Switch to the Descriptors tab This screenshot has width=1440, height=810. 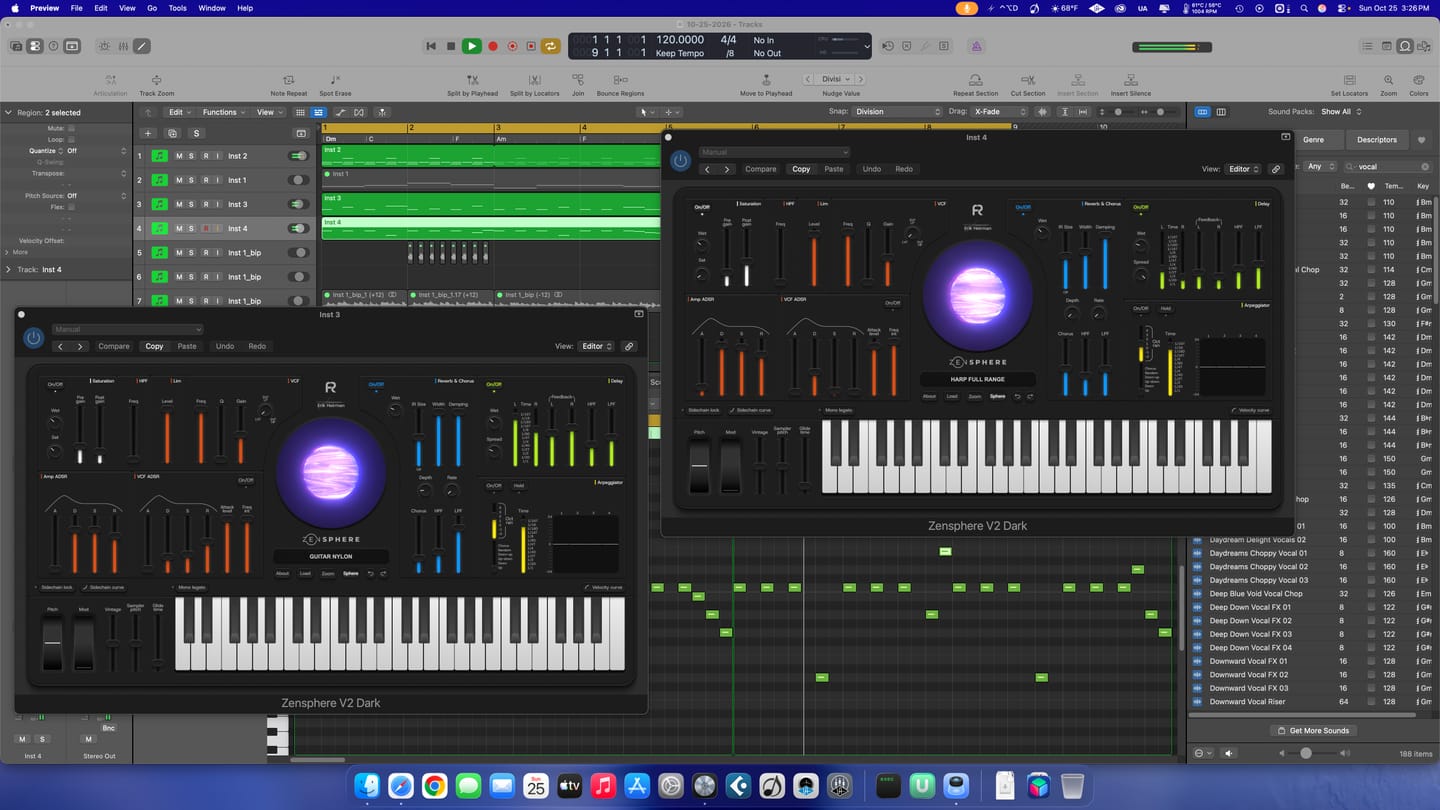point(1377,140)
